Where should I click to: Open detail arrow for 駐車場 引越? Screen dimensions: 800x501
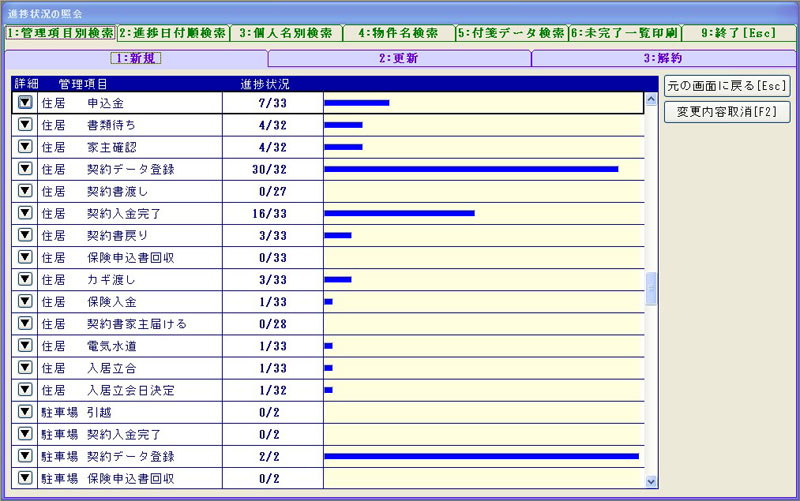point(25,412)
